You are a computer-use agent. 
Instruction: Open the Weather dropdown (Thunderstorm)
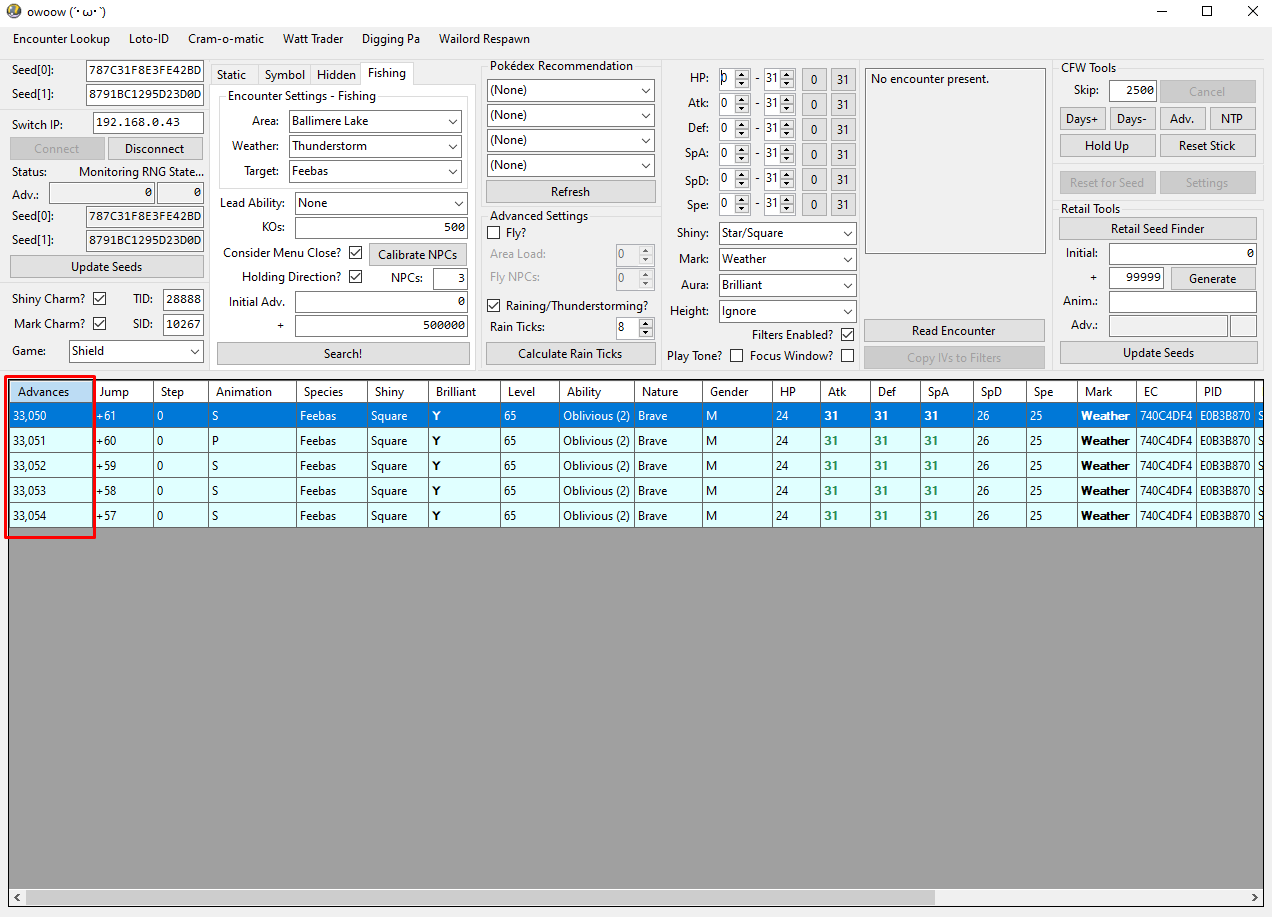(375, 146)
